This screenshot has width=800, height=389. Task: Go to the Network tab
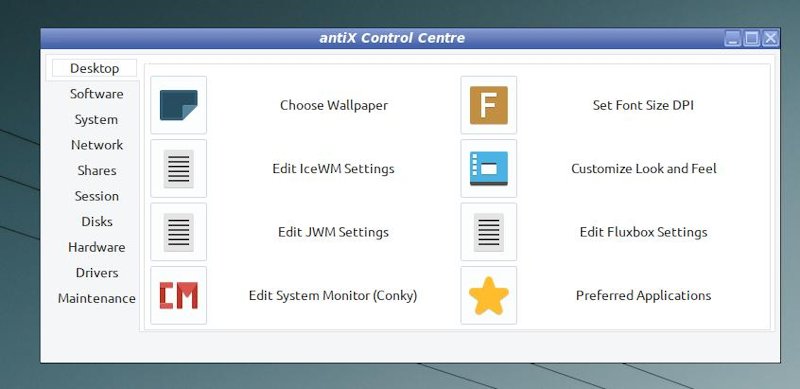[97, 145]
